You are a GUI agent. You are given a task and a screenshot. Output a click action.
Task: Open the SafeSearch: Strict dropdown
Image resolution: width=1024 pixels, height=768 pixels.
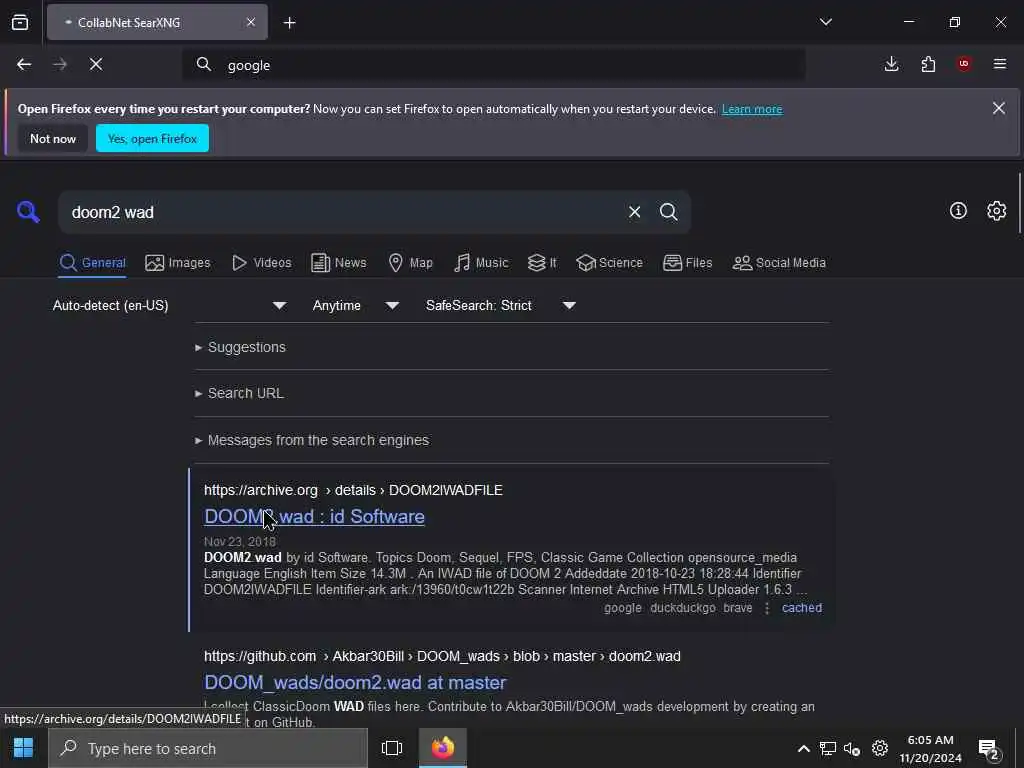[501, 306]
